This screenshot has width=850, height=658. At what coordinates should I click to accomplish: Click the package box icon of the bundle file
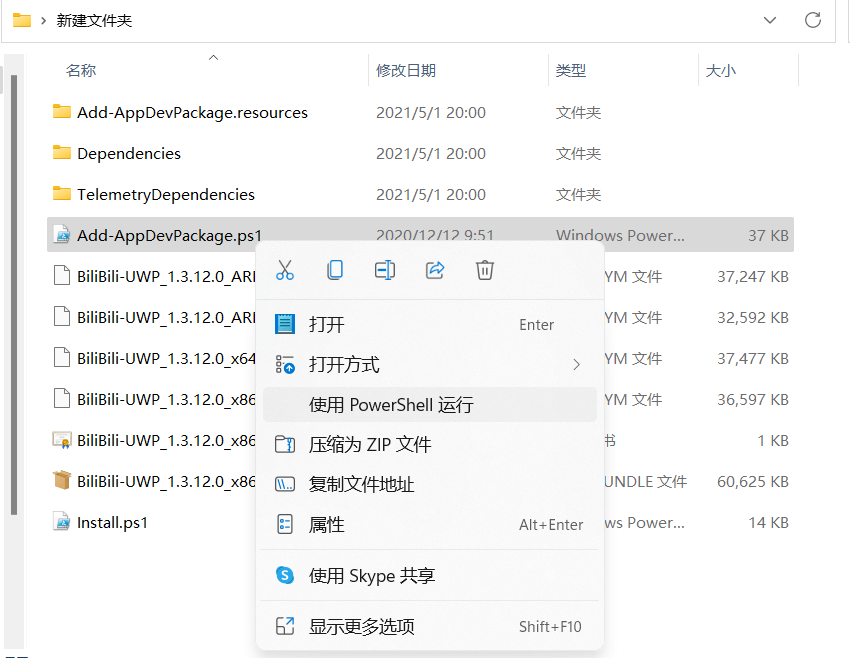point(62,480)
